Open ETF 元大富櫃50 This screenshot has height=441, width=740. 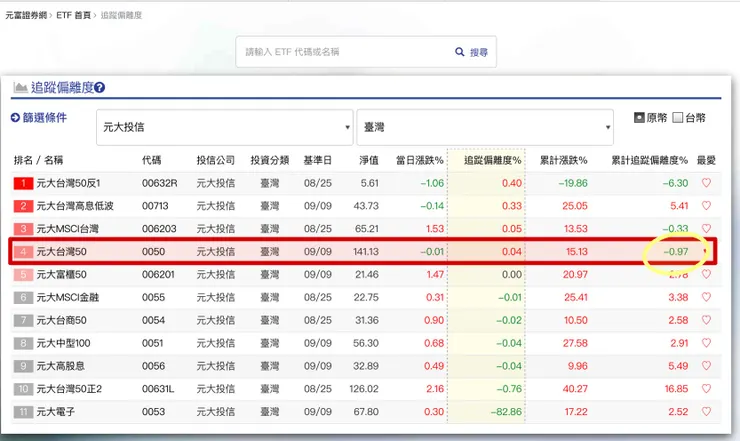coord(61,274)
